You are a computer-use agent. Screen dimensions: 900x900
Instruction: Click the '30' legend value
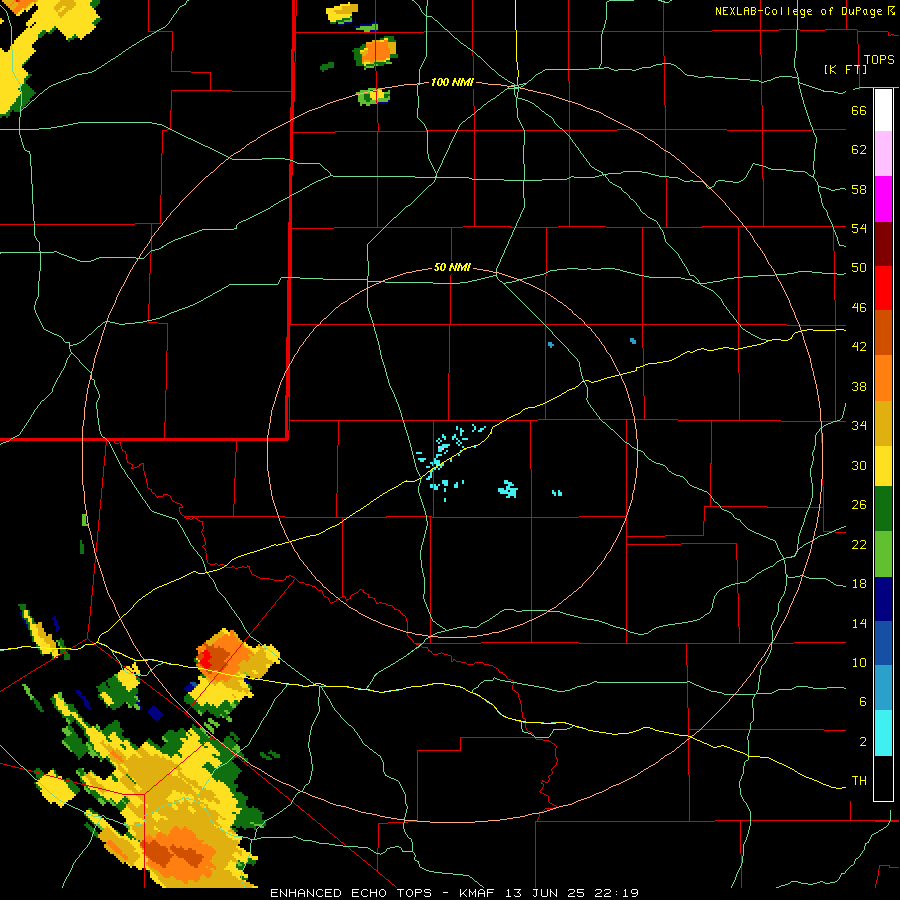(x=859, y=465)
